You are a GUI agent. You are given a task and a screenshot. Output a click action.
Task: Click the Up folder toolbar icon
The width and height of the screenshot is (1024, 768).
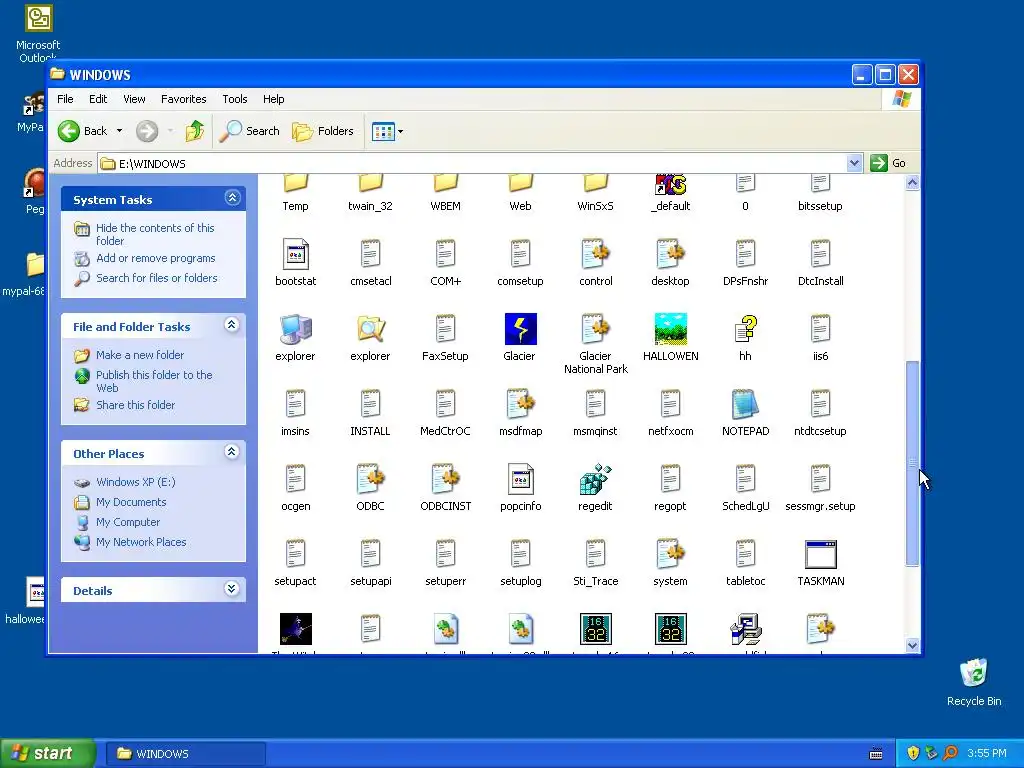point(194,131)
